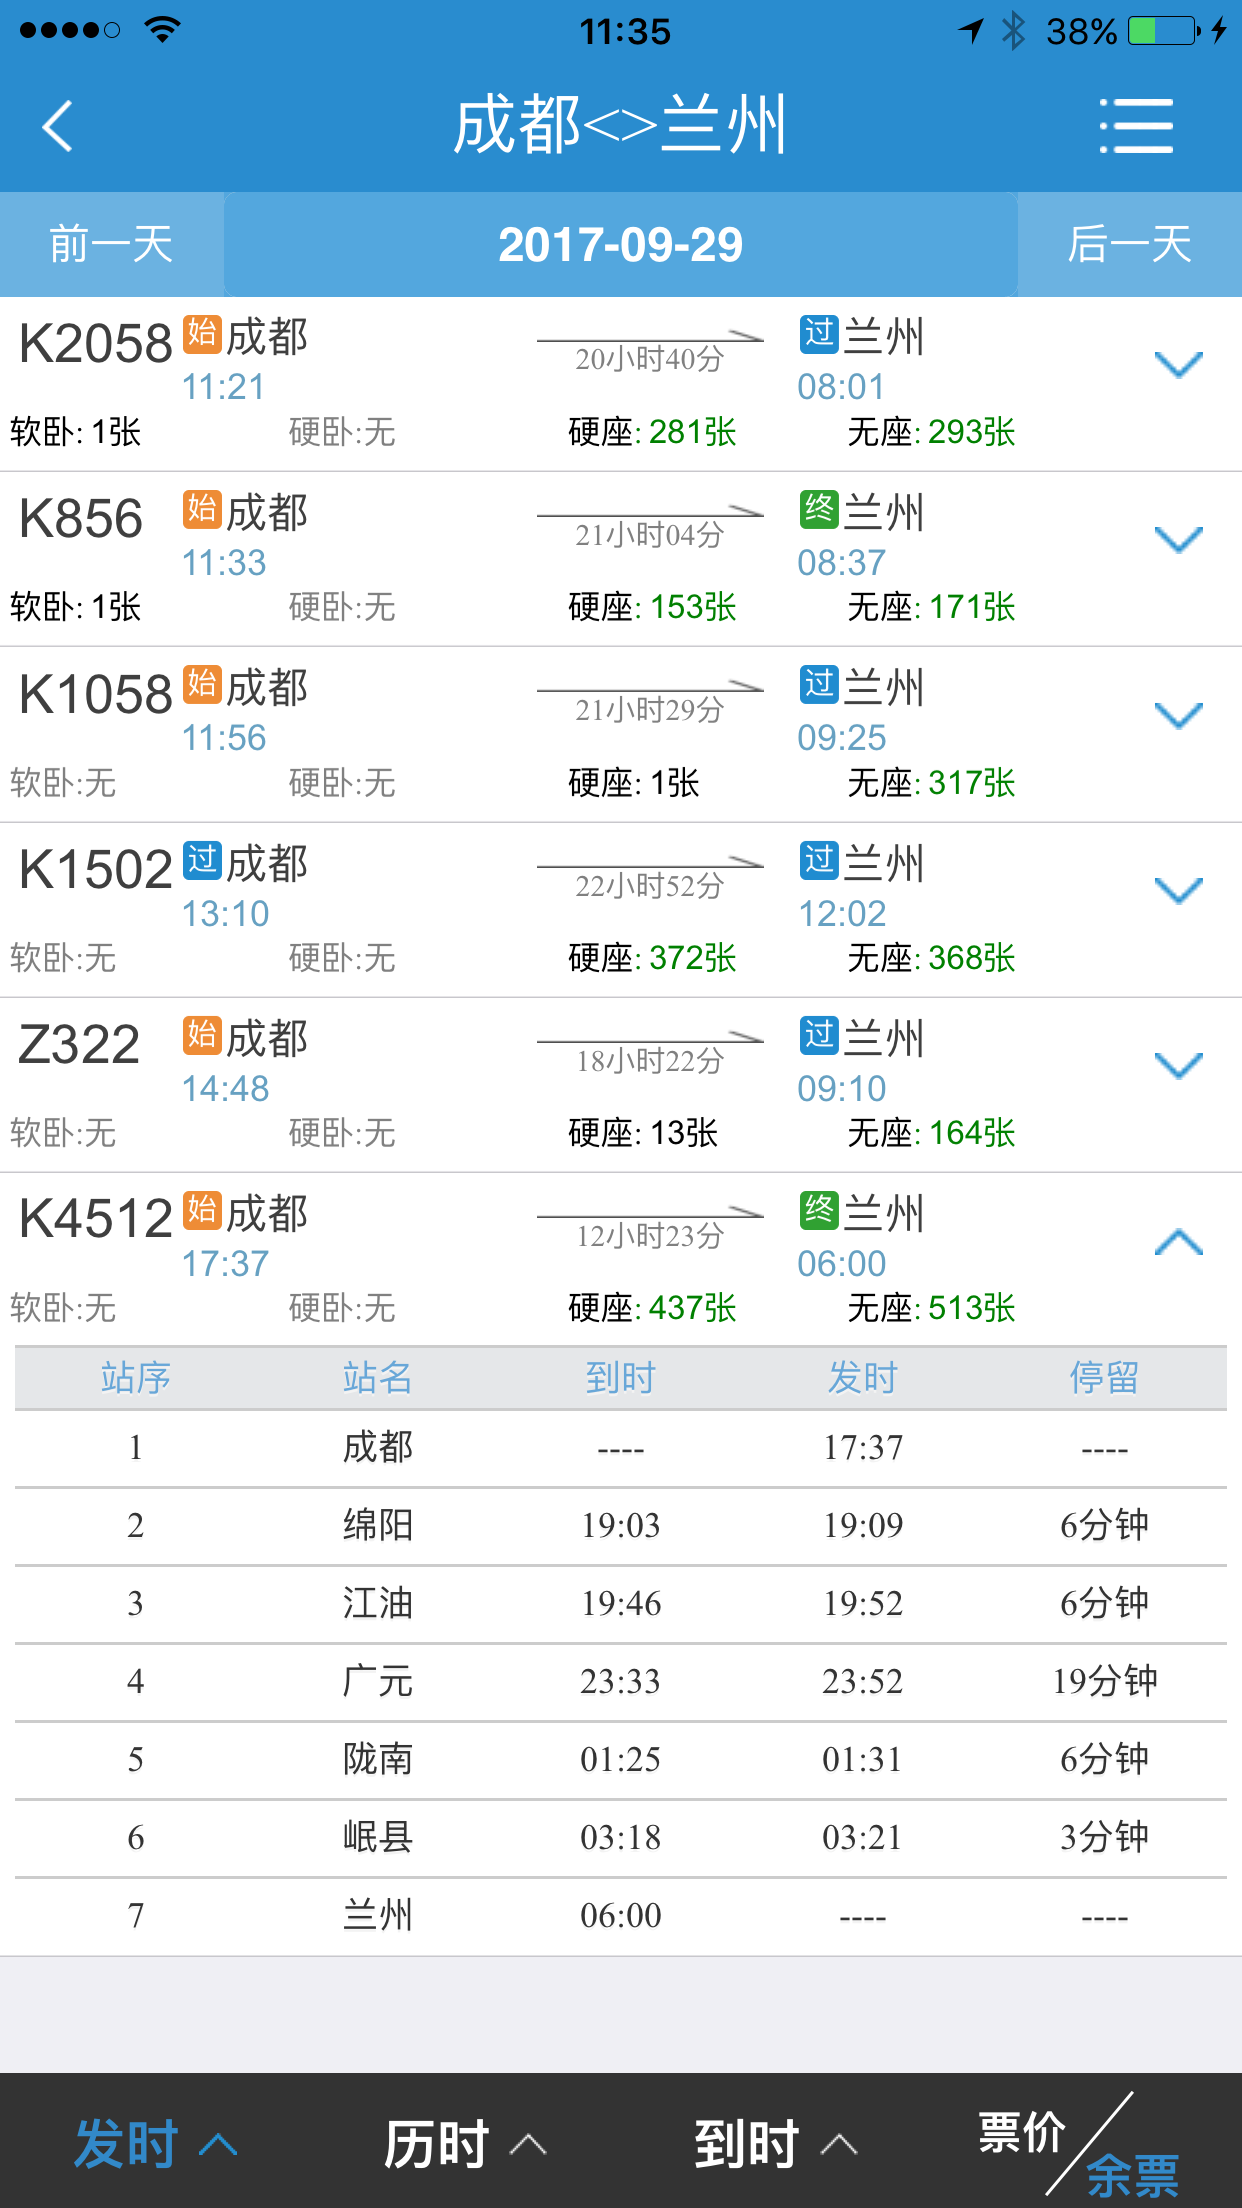Tap the blue pass-through badge for K1502 Chengdu

(x=201, y=860)
